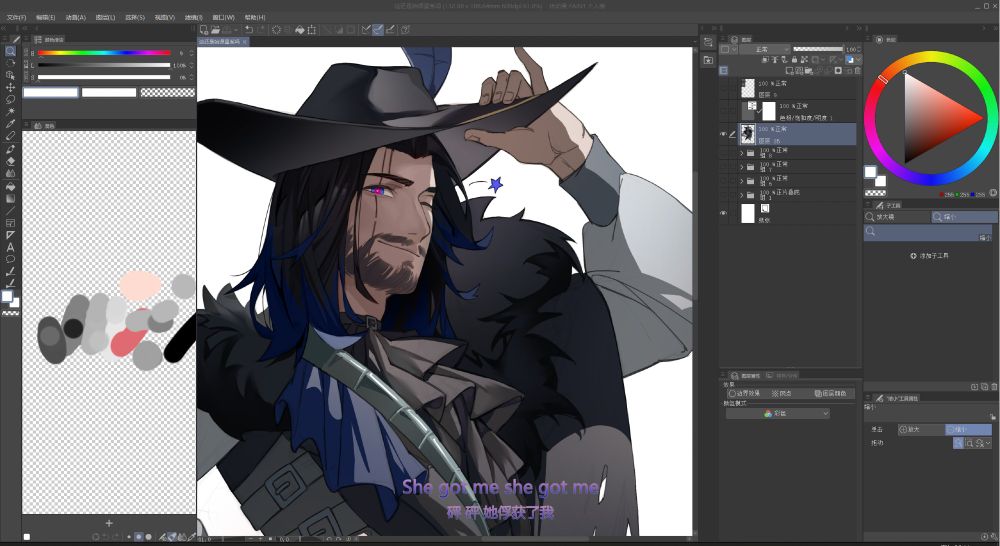The height and width of the screenshot is (546, 1000).
Task: Adjust the luminance L slider
Action: point(104,65)
